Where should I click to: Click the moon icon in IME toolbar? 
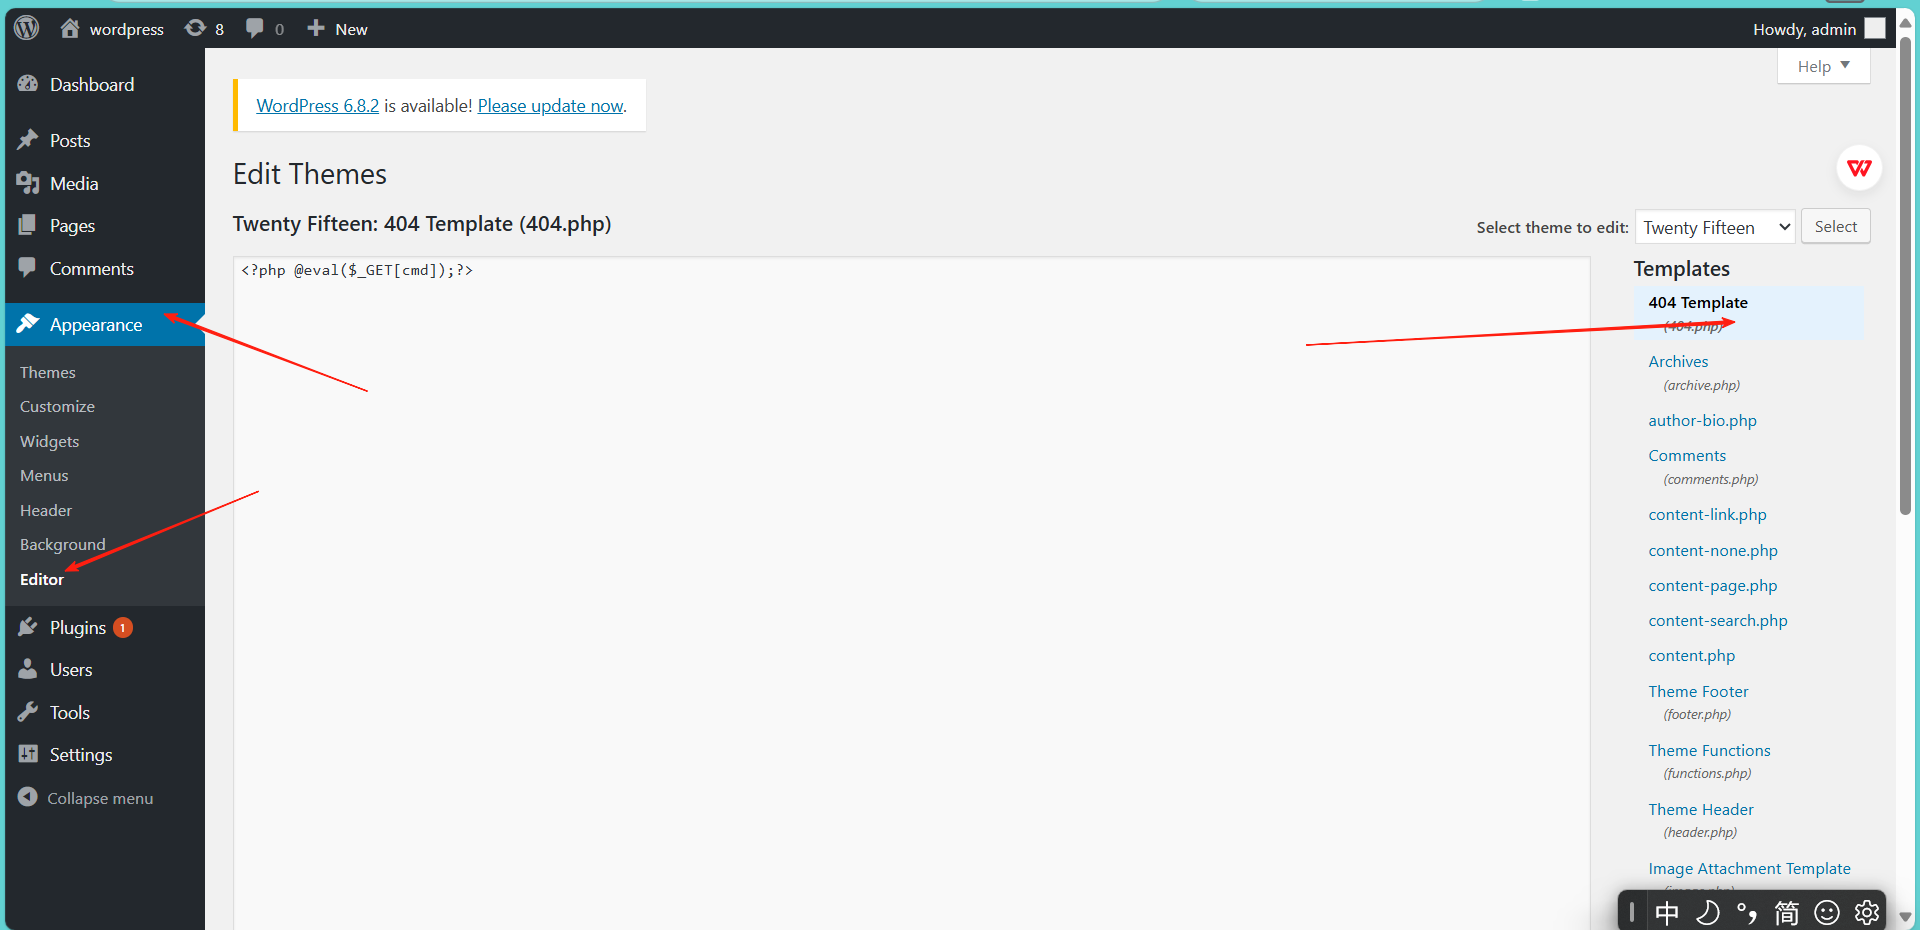[1708, 912]
